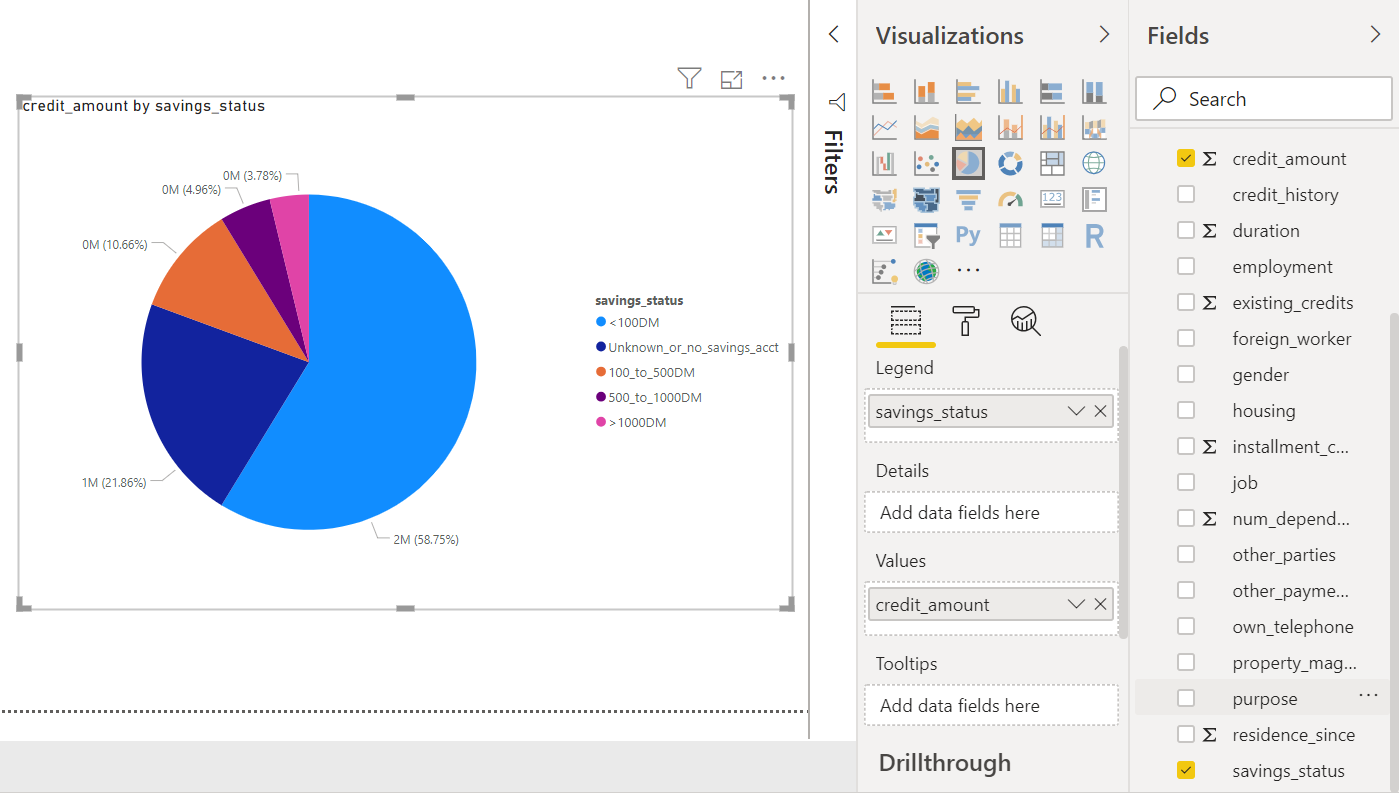Select the Stacked column chart visual

[x=926, y=92]
